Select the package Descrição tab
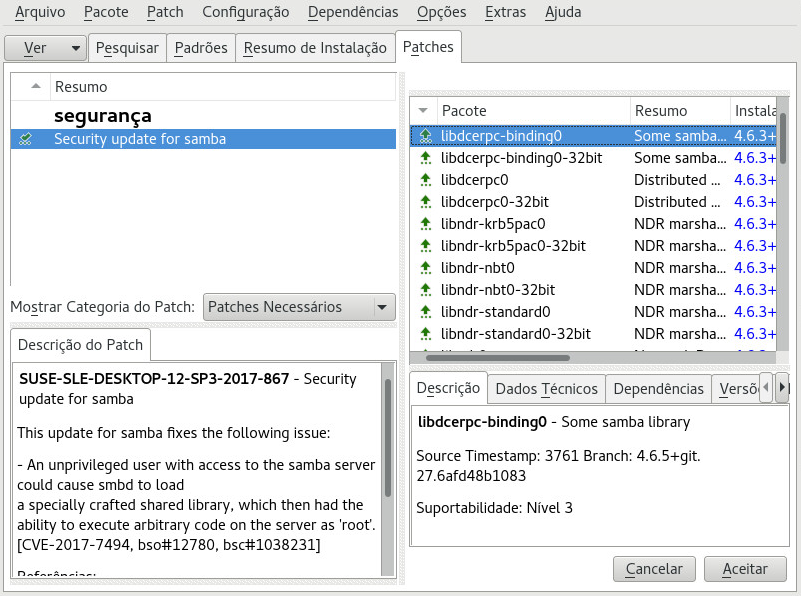 pos(449,388)
